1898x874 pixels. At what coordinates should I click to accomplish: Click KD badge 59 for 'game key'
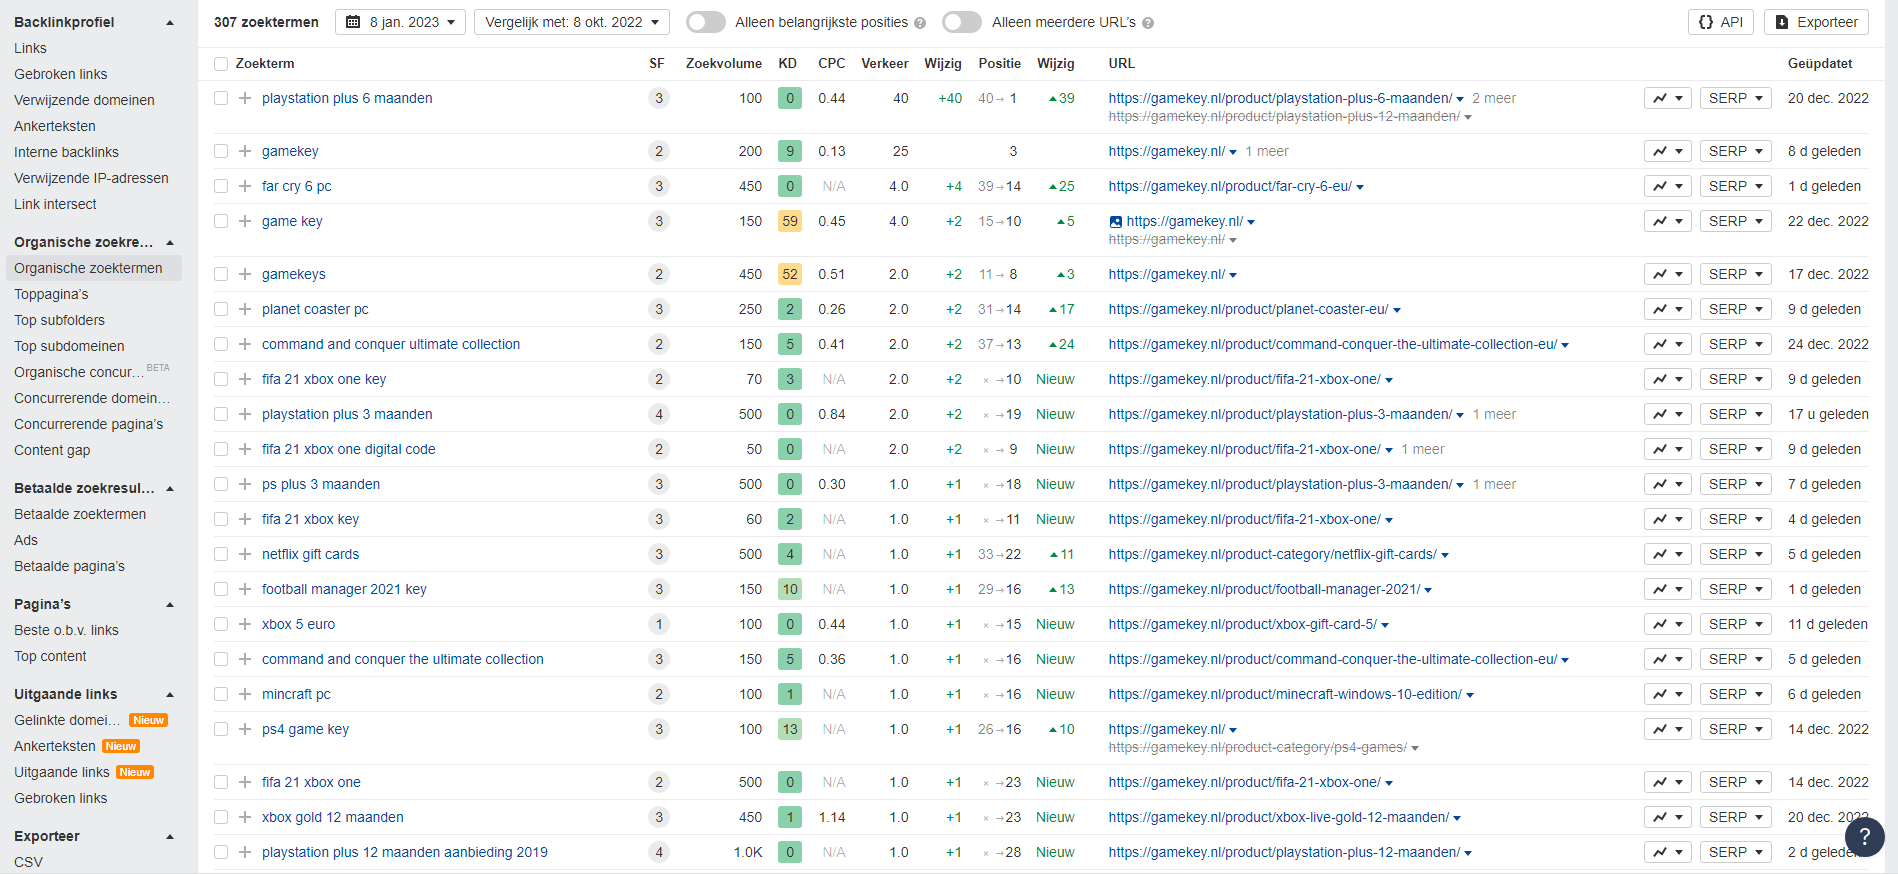(790, 221)
